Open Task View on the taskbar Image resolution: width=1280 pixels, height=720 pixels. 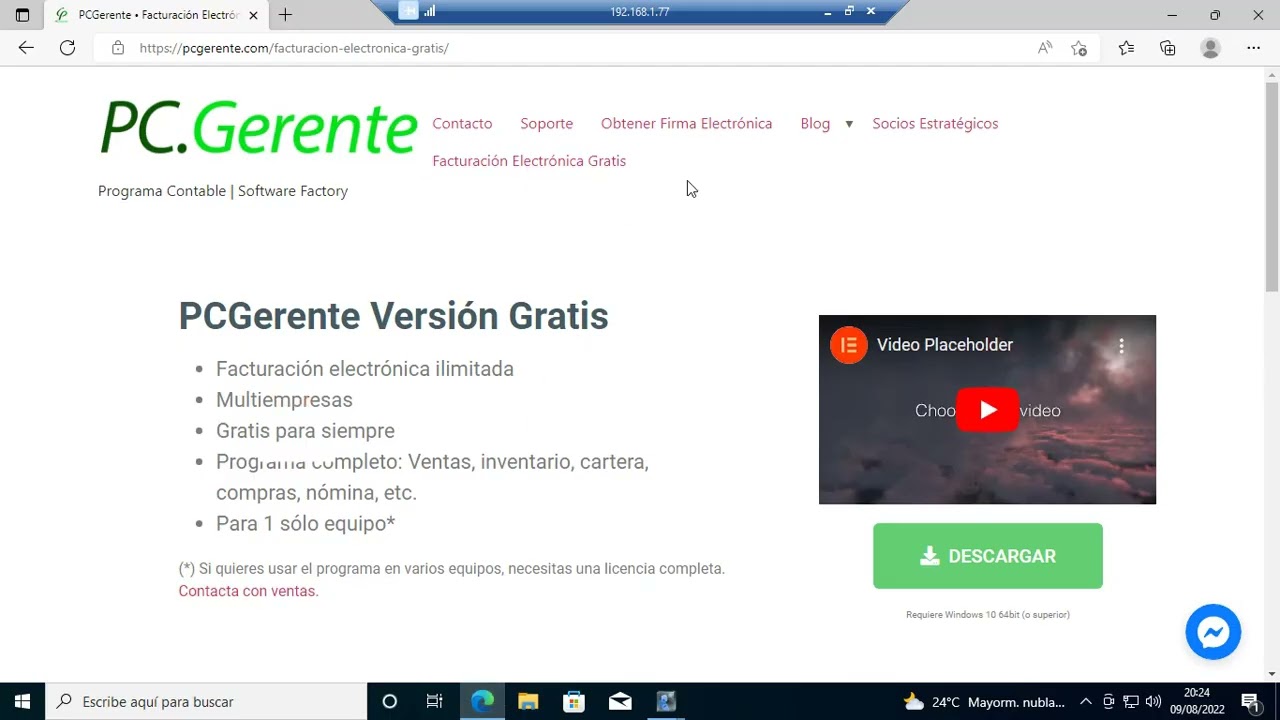tap(434, 701)
